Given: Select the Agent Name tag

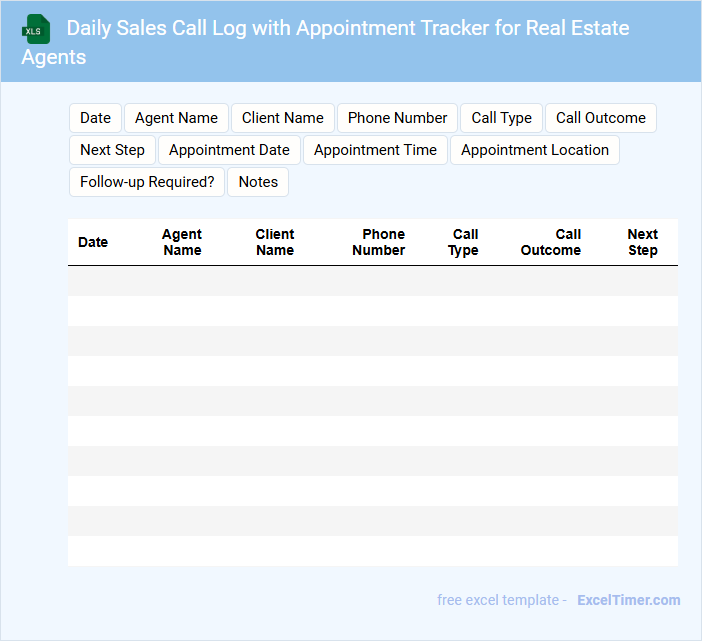Looking at the screenshot, I should pos(176,118).
